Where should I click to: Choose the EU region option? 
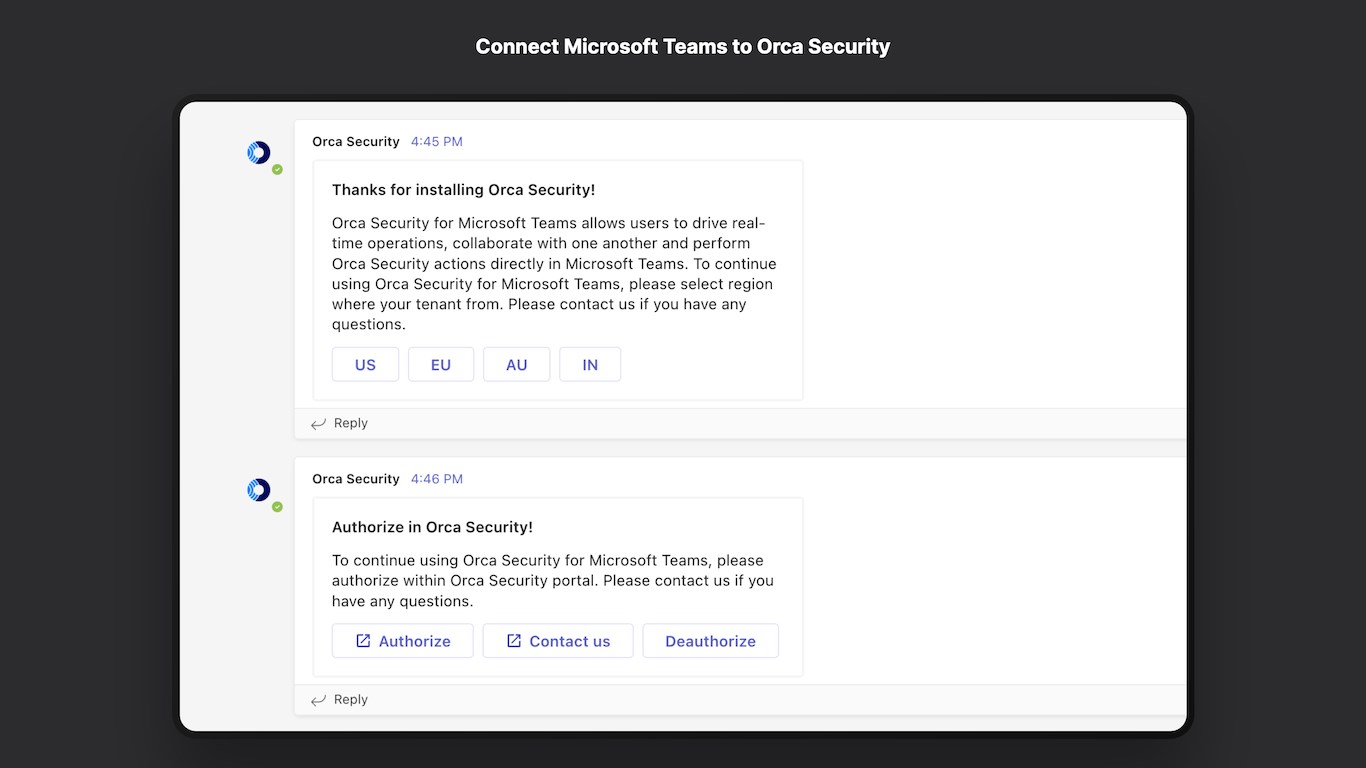coord(441,365)
